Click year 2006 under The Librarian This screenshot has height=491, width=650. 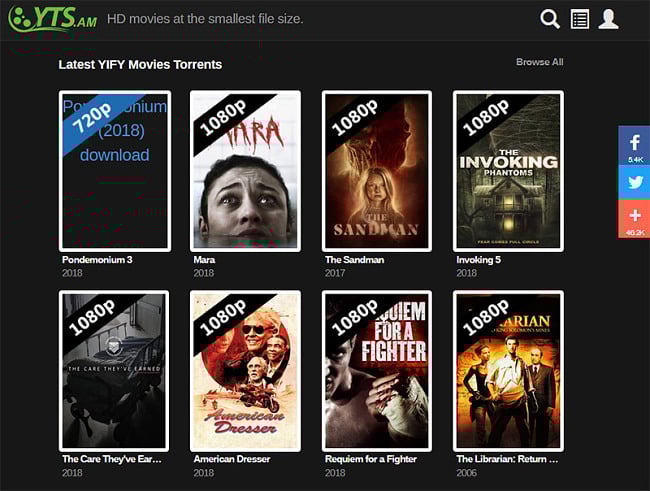click(x=466, y=473)
